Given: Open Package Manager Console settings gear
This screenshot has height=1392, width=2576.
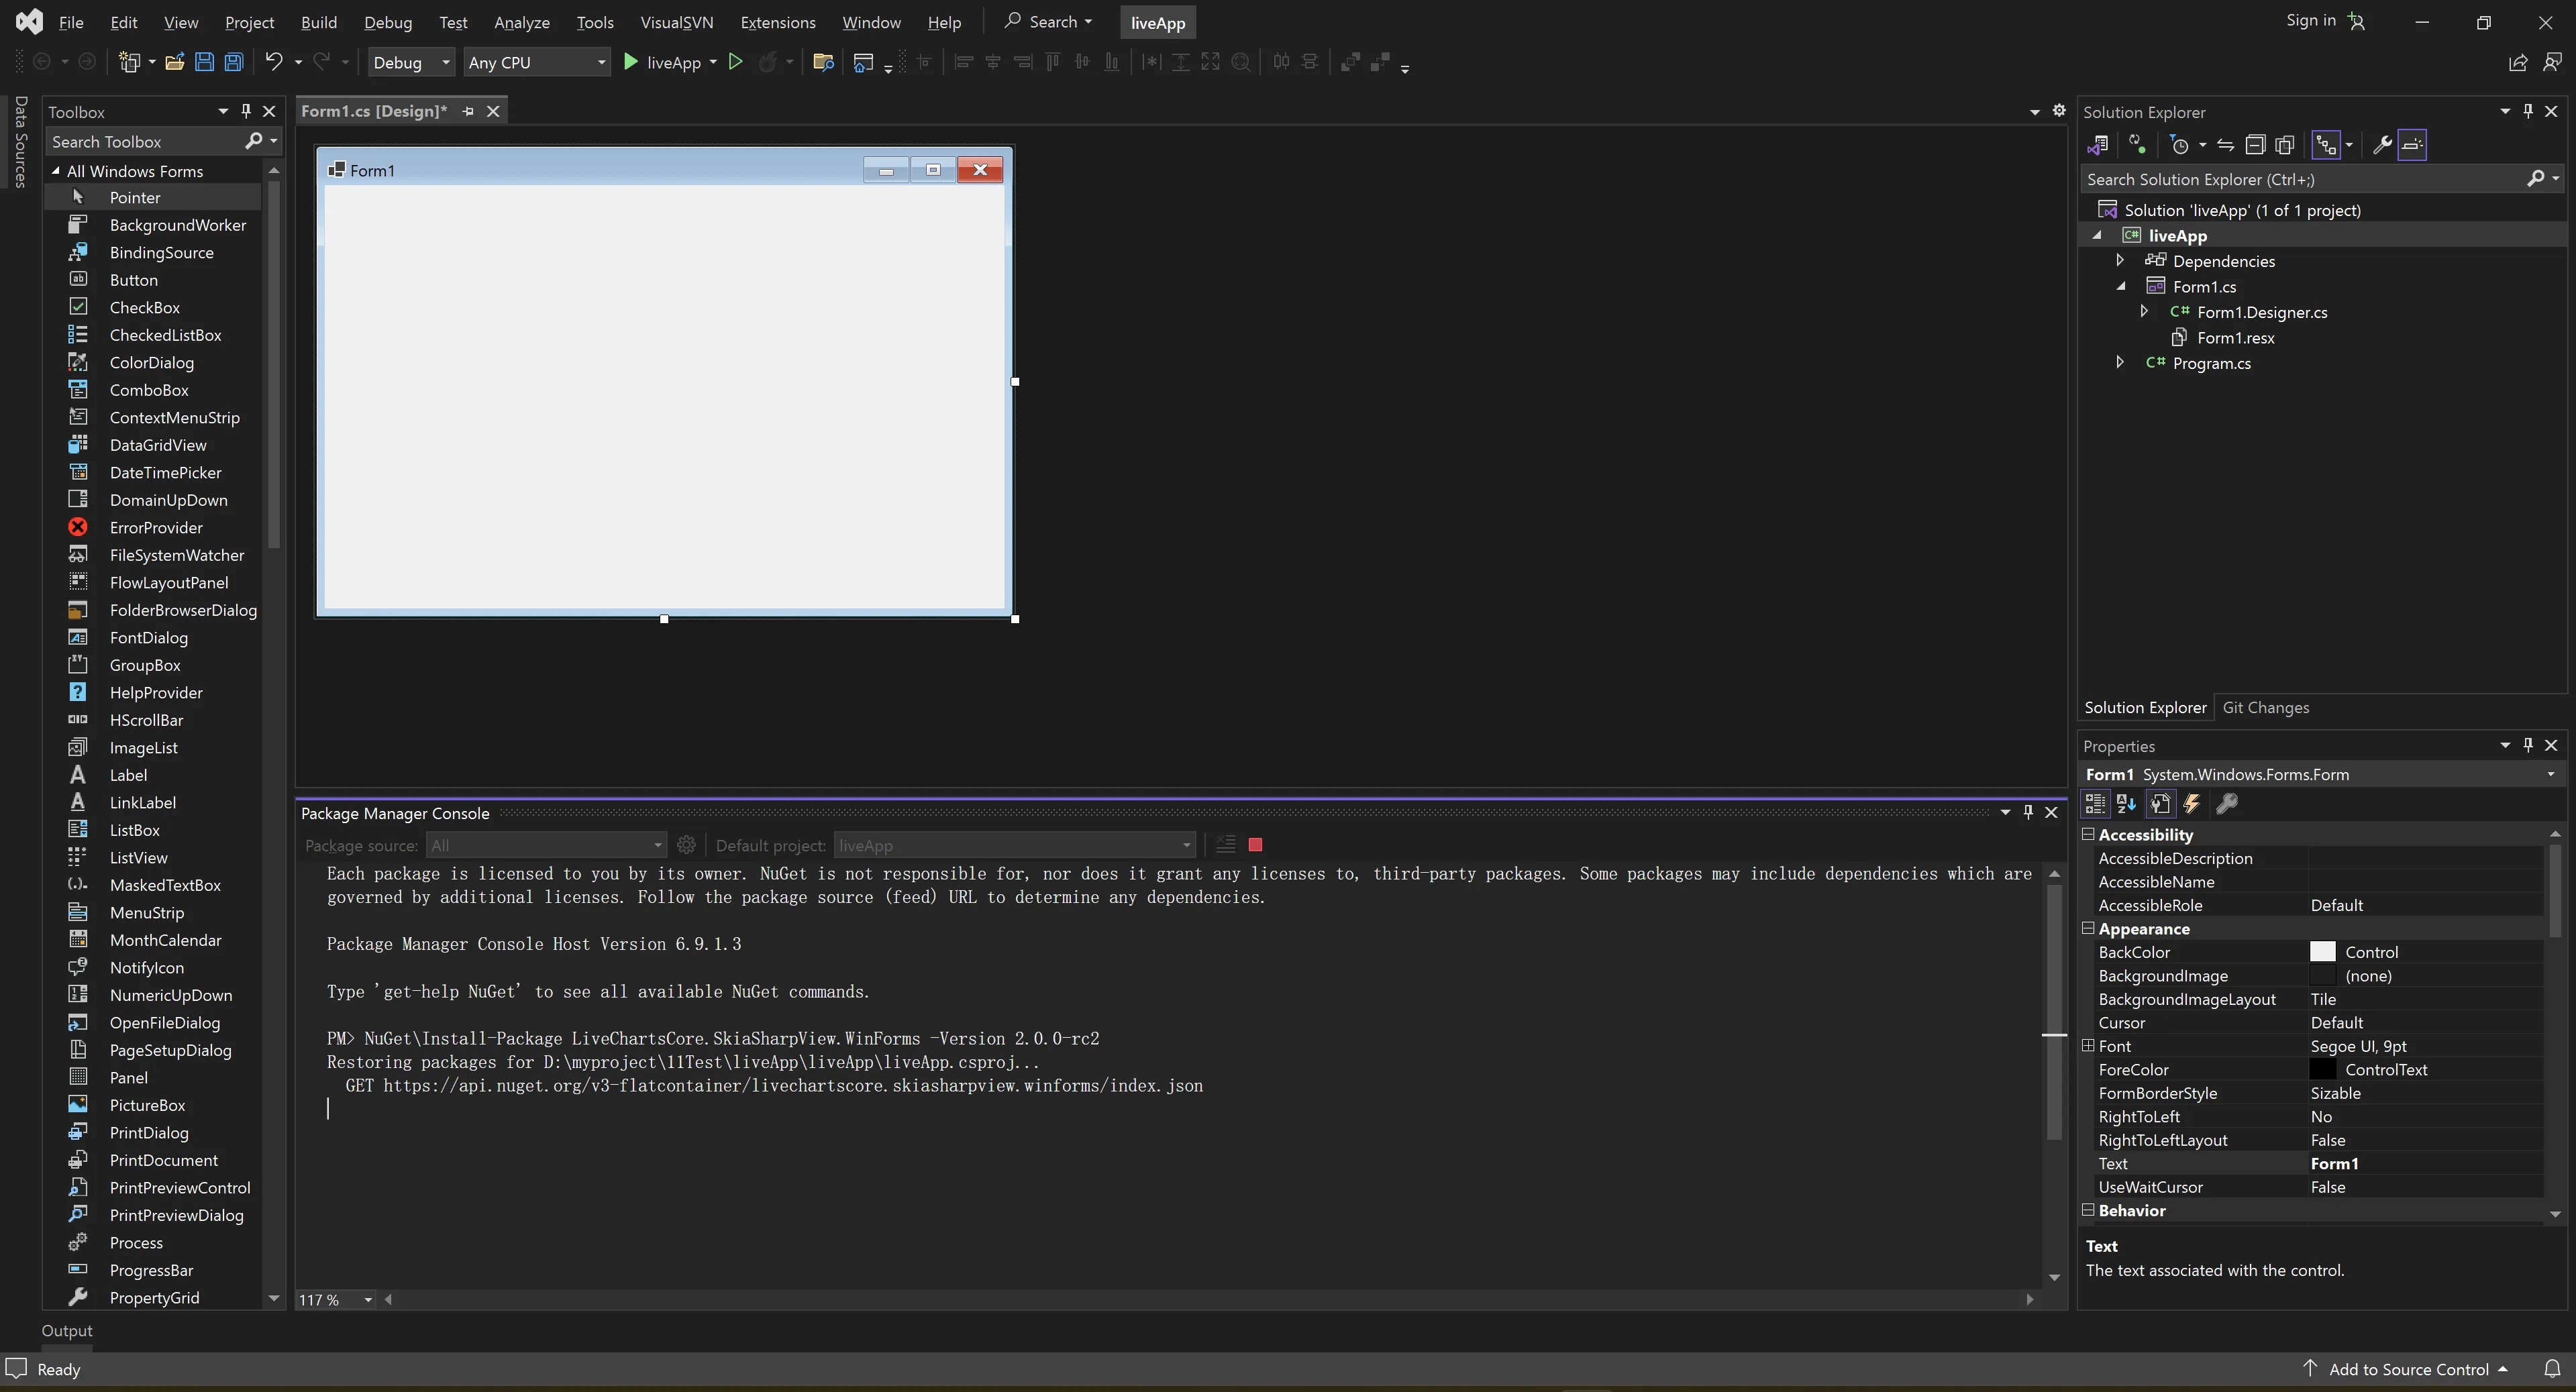Looking at the screenshot, I should pyautogui.click(x=686, y=845).
